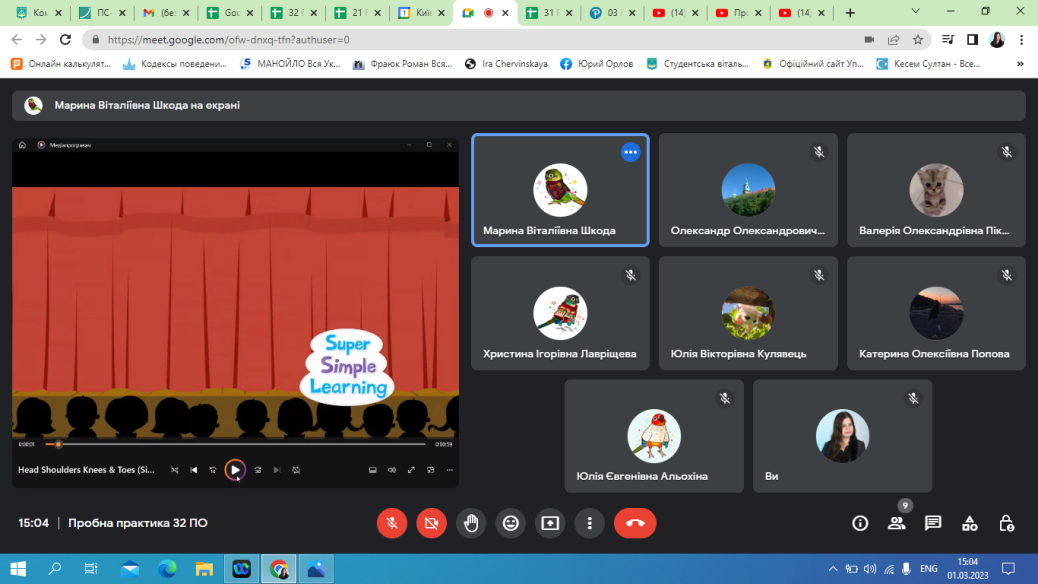This screenshot has height=584, width=1038.
Task: Bookmark this page with the star icon
Action: (918, 40)
